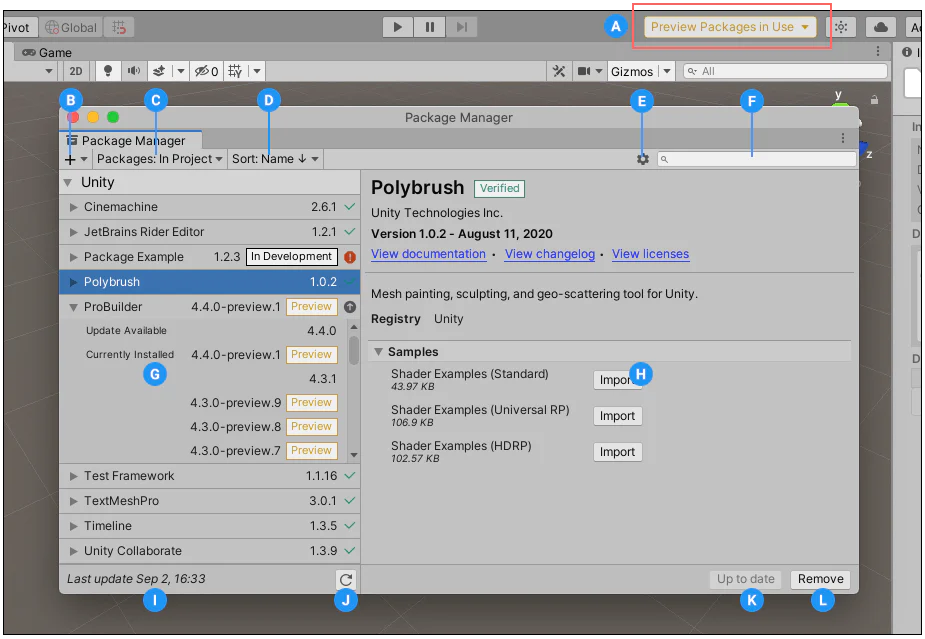Select the Test Framework package
The image size is (925, 639).
pos(209,476)
